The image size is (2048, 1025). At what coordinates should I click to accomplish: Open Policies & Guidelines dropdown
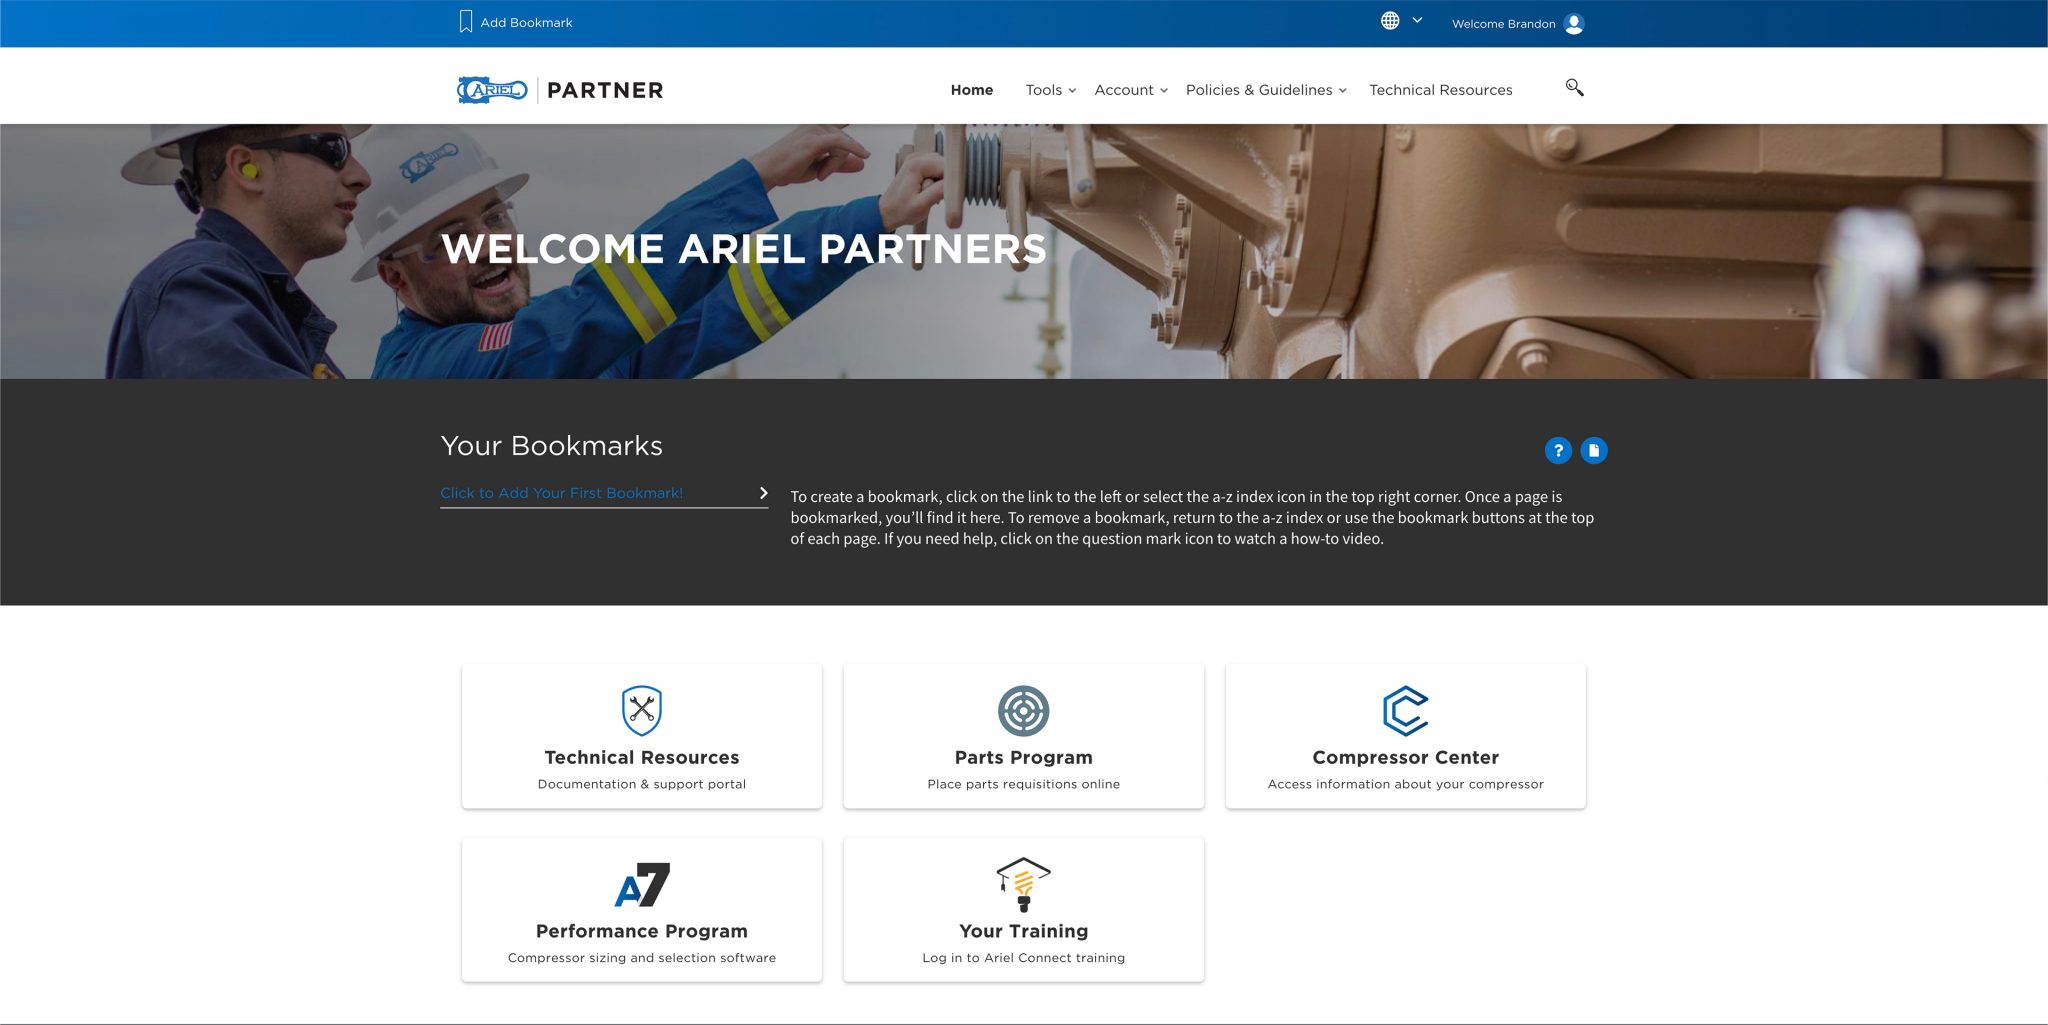point(1266,90)
